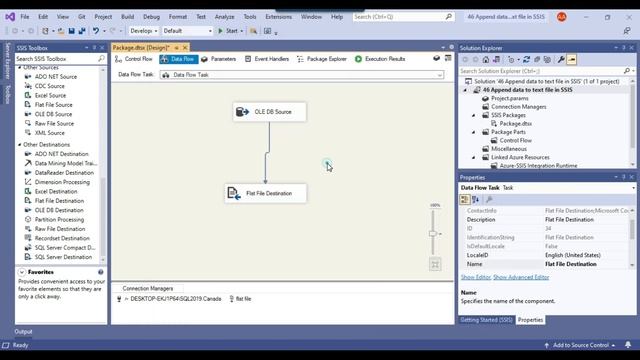Select OLE DB Destination toolbox item
The height and width of the screenshot is (360, 640).
59,210
